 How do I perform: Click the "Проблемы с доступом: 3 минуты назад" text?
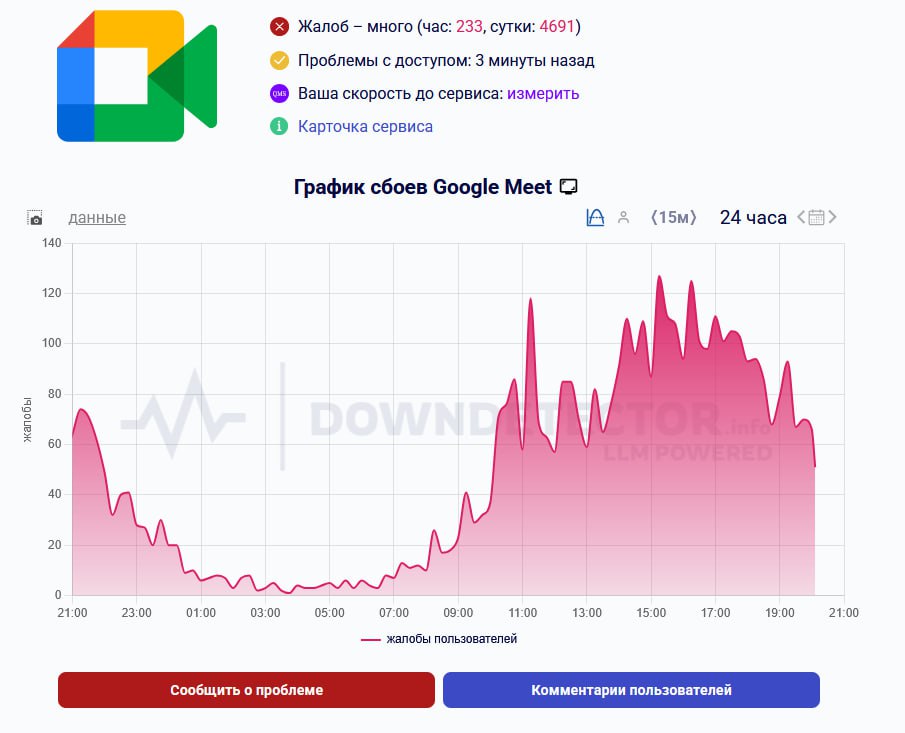[x=446, y=60]
